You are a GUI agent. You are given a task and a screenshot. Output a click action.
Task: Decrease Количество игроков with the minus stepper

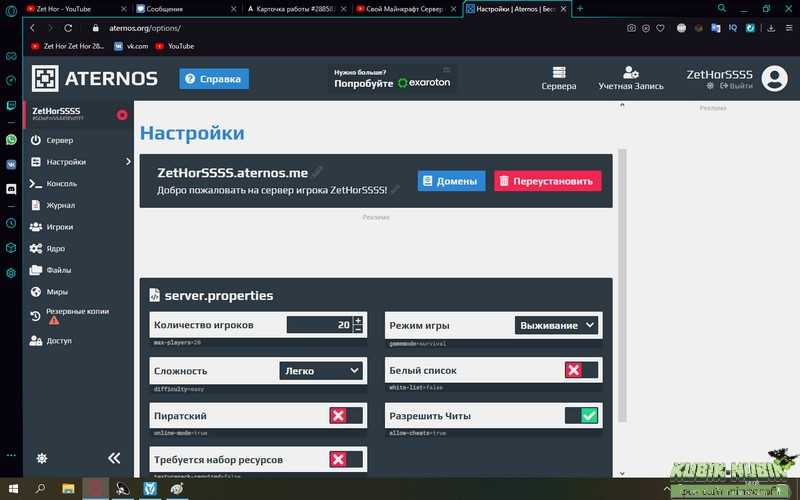tap(358, 329)
